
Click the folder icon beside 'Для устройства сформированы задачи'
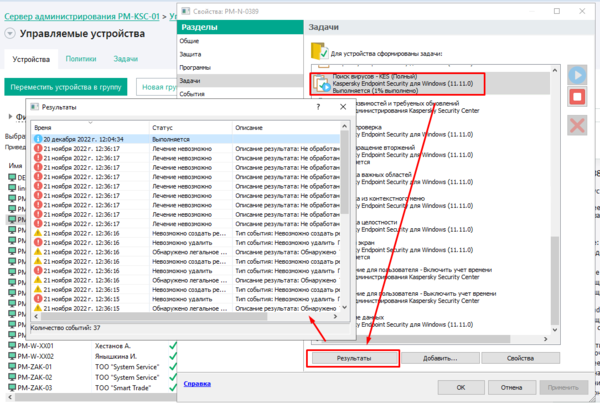(x=319, y=51)
